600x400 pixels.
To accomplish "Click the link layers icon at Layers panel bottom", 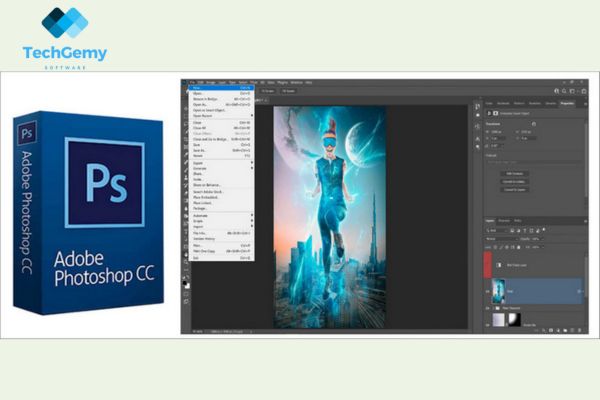I will pos(536,330).
